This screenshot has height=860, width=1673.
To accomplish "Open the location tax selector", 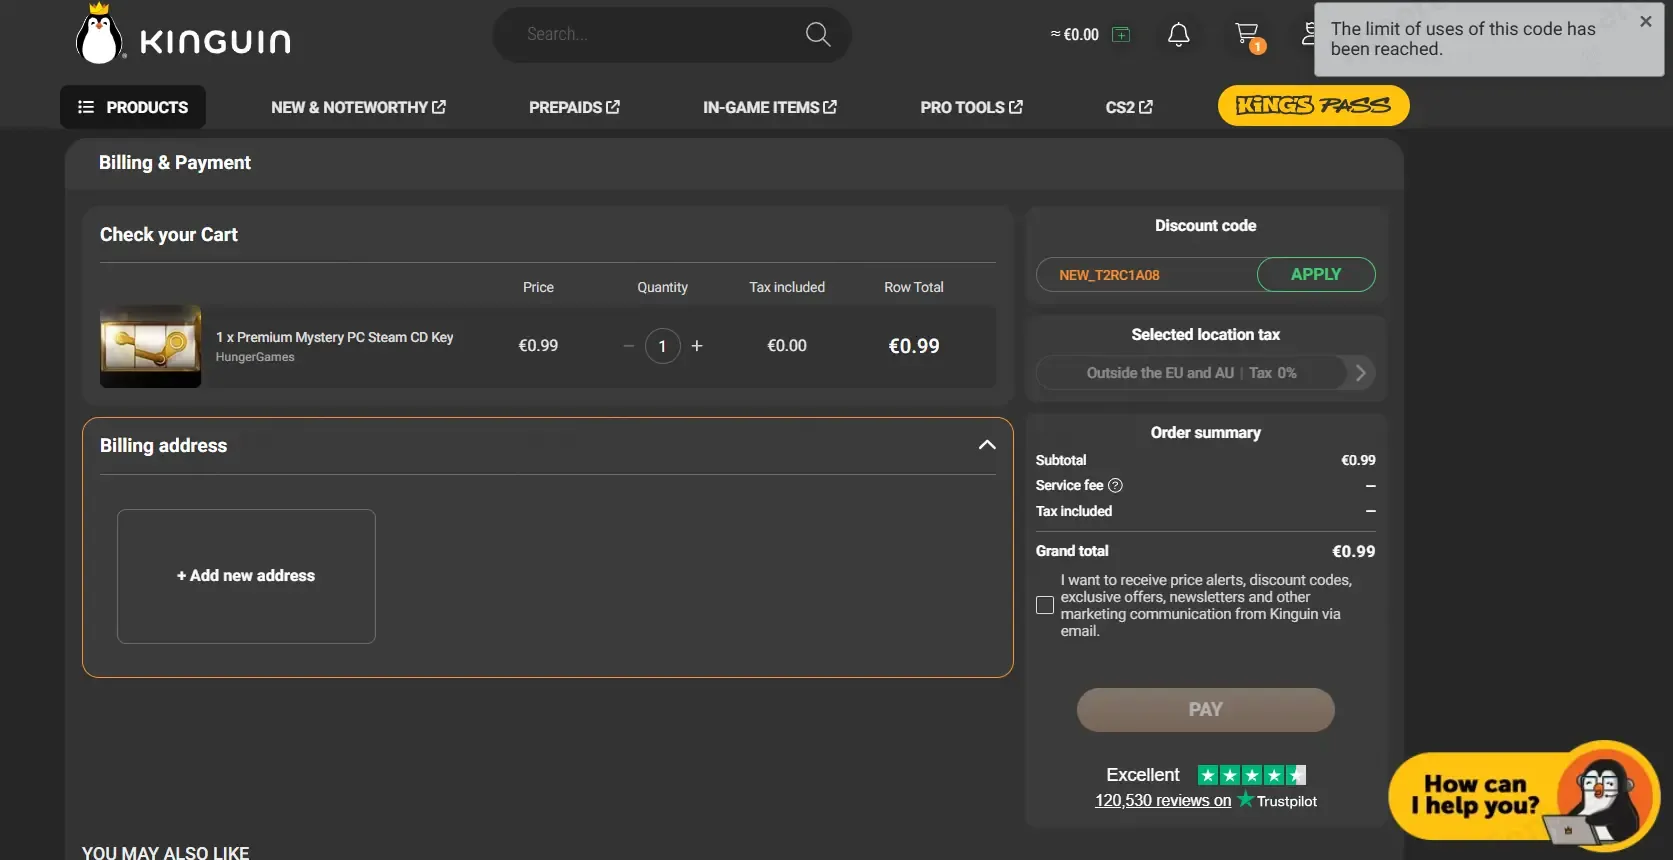I will [1205, 373].
